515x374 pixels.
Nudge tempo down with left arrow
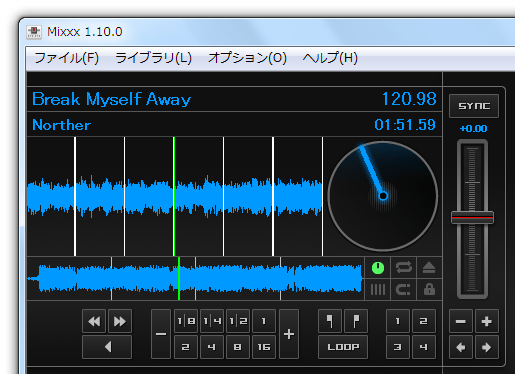point(461,347)
